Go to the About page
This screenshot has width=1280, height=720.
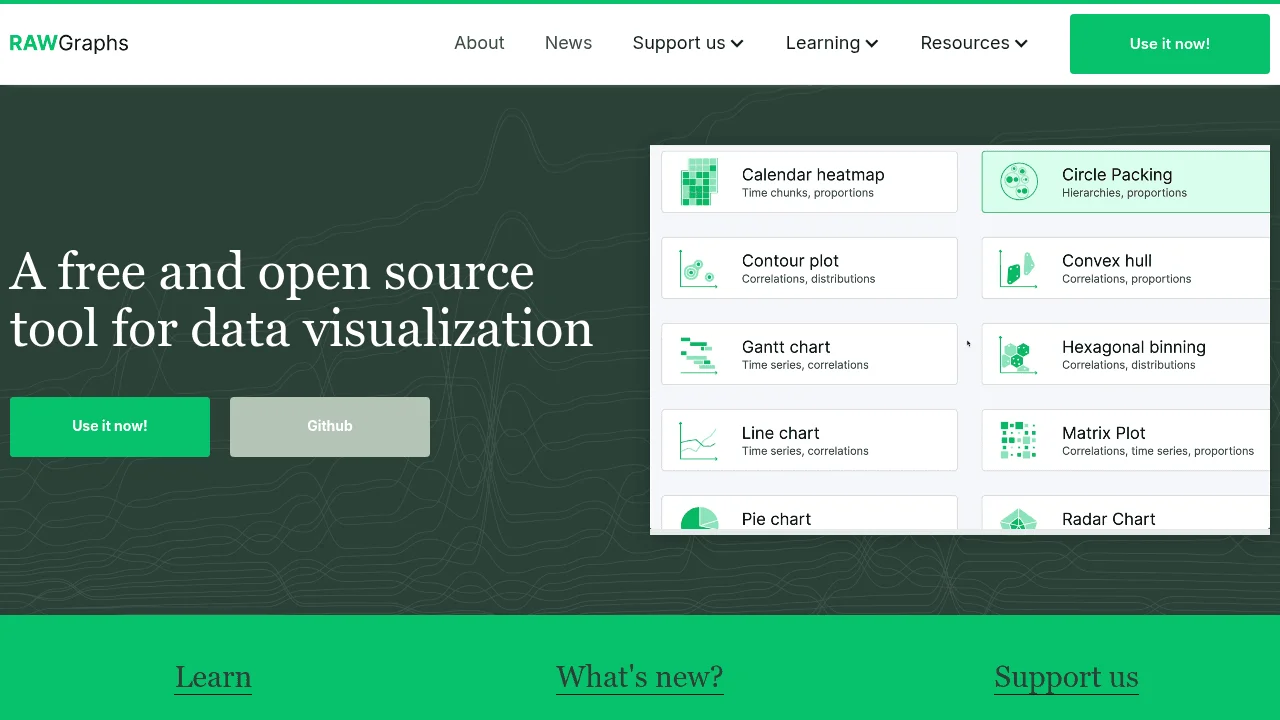[479, 43]
